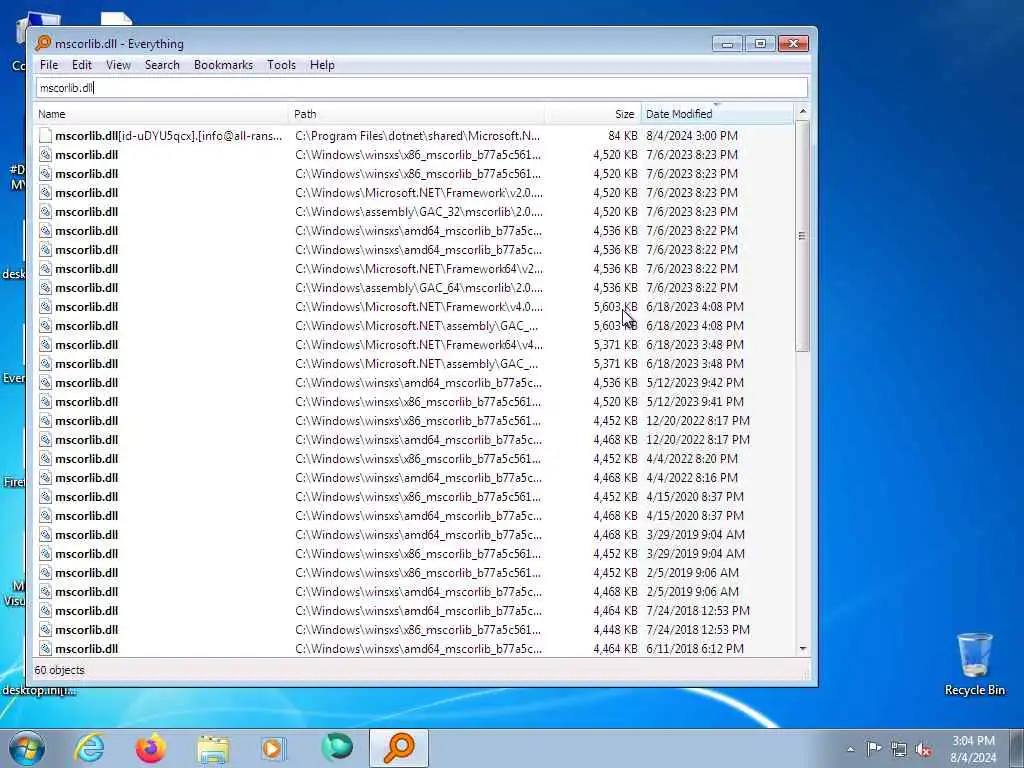The image size is (1024, 768).
Task: Launch Internet Explorer from the taskbar
Action: (x=89, y=748)
